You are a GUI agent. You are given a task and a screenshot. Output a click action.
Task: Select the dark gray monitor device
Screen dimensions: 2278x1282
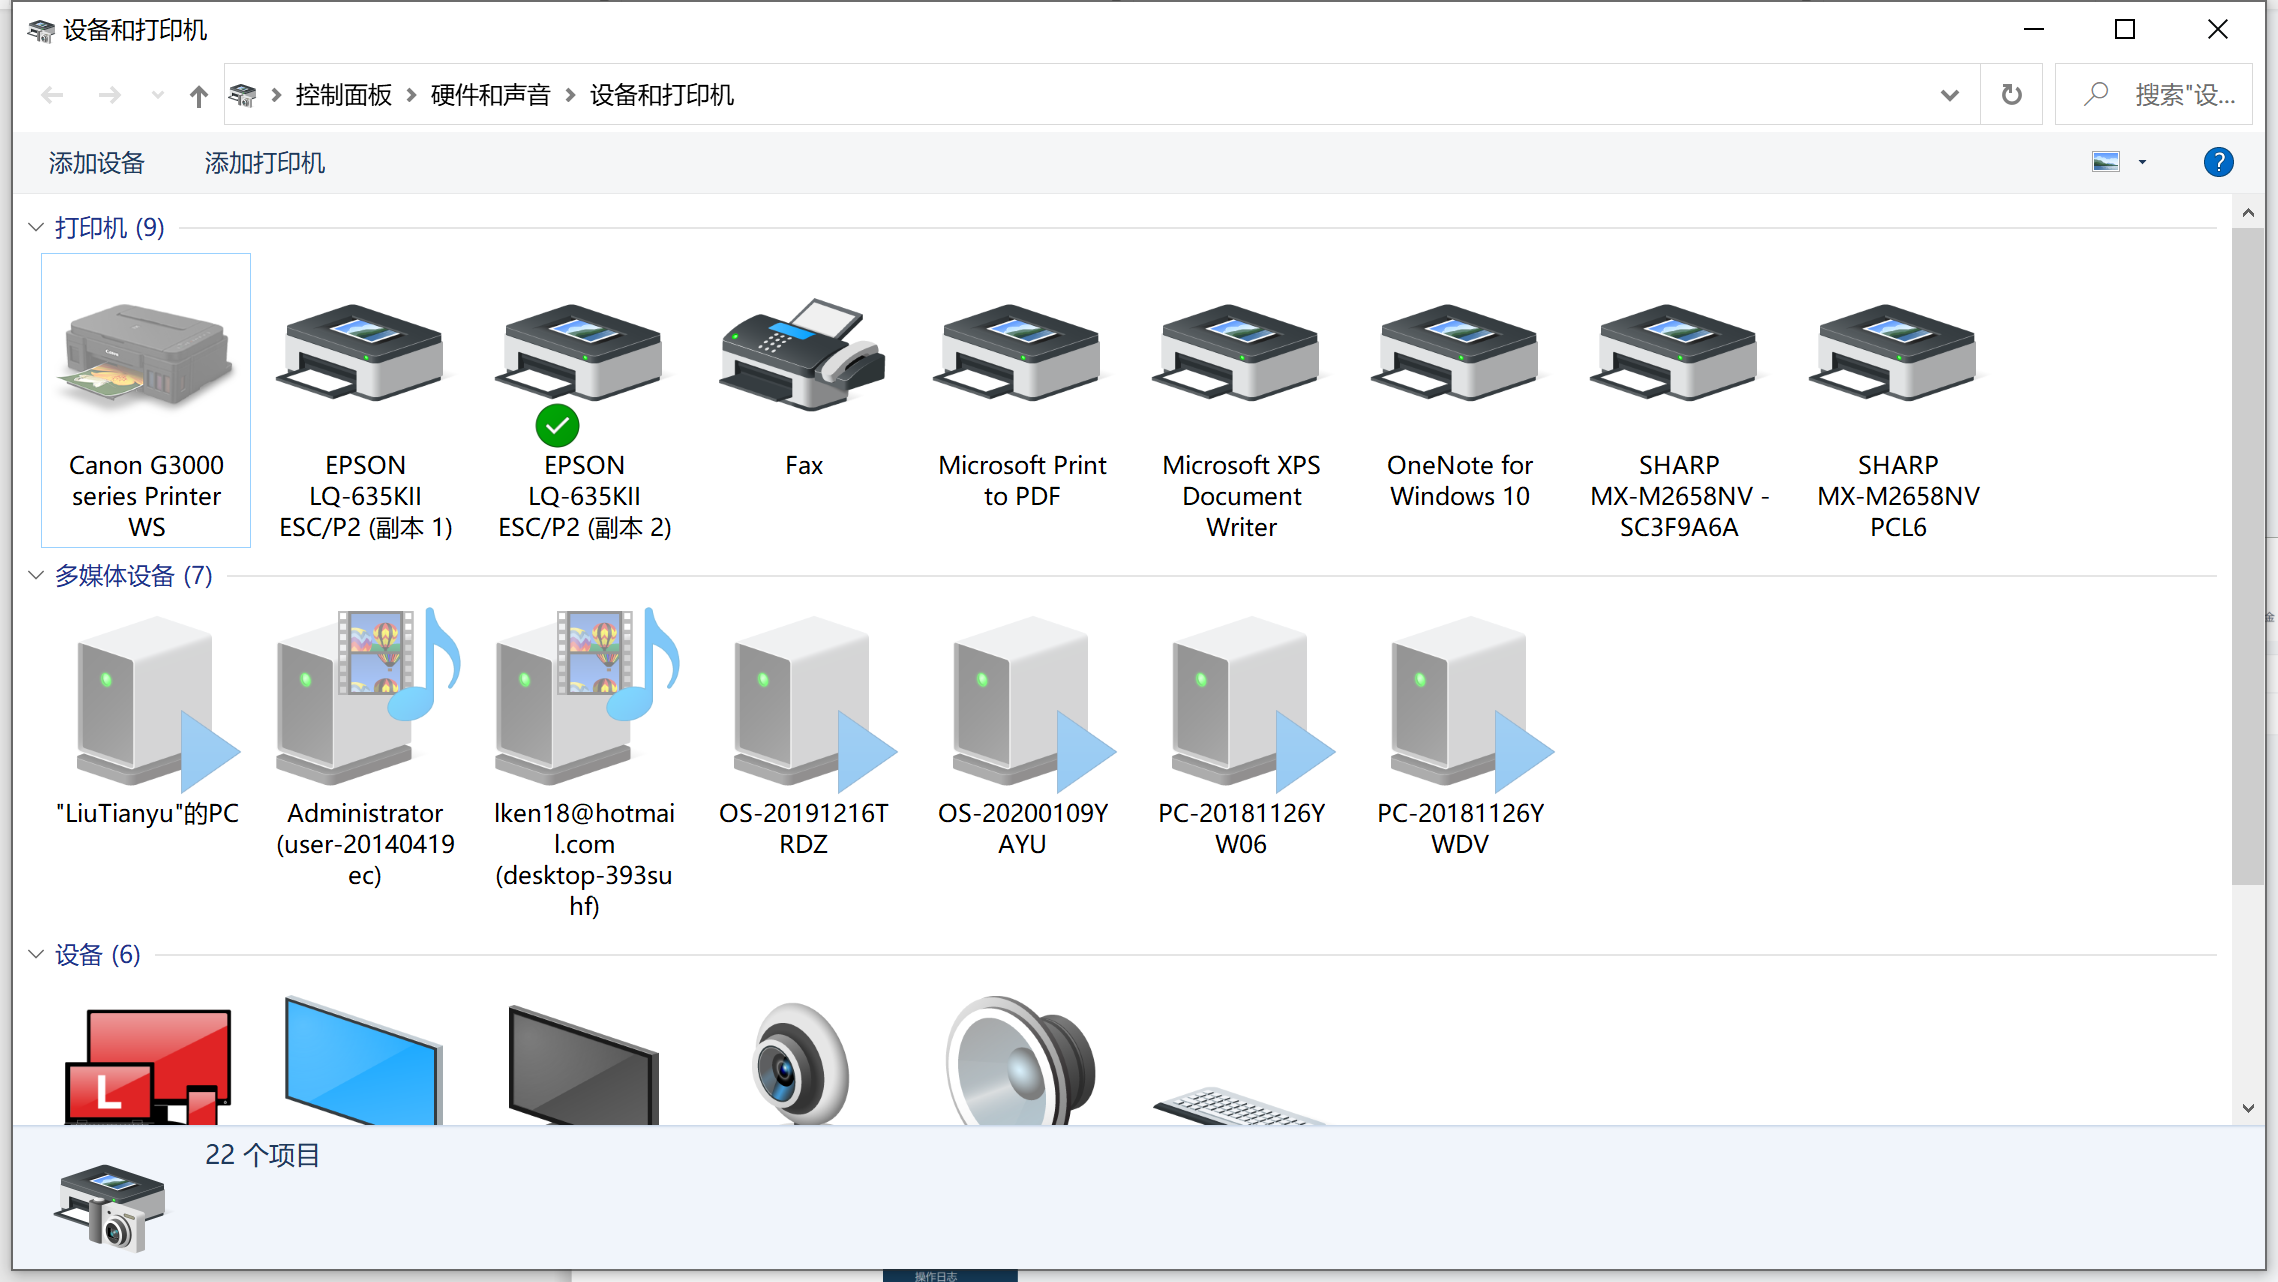(583, 1065)
